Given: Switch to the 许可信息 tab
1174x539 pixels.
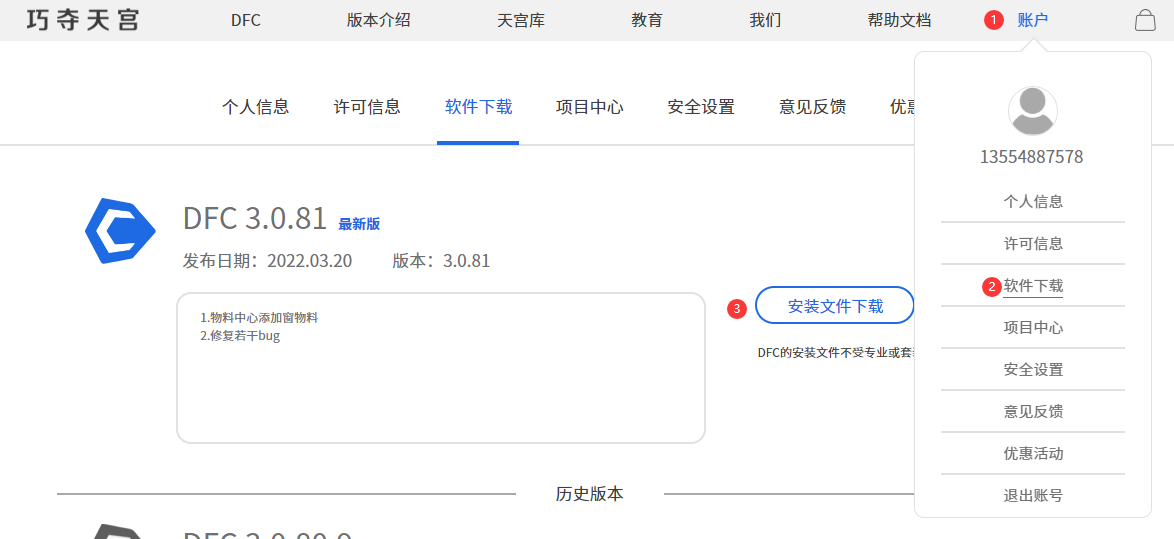Looking at the screenshot, I should click(x=367, y=107).
